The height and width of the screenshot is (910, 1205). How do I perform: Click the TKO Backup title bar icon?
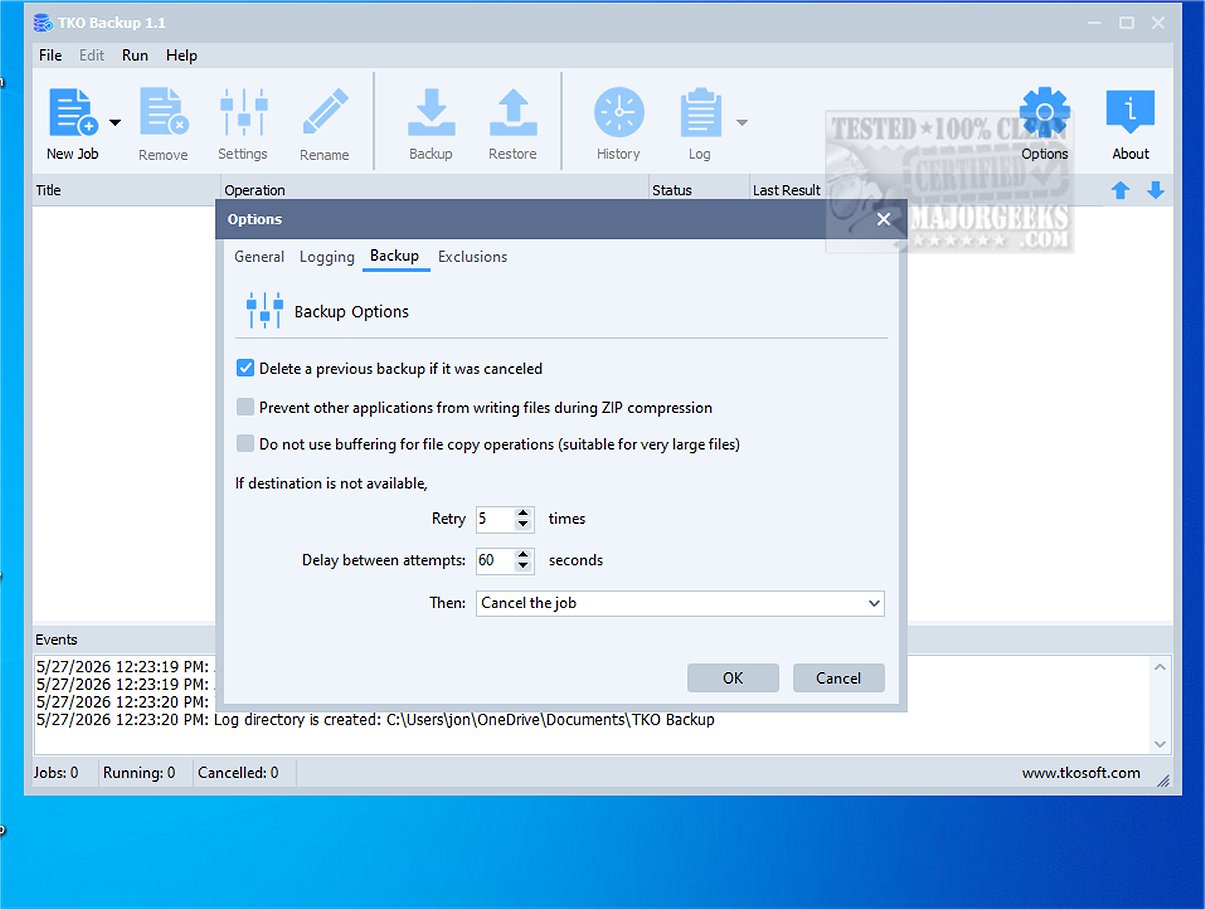(x=43, y=22)
